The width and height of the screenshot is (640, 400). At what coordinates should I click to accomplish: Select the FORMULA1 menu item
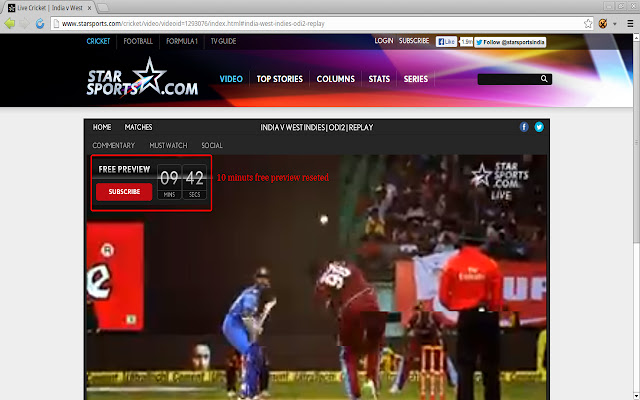pyautogui.click(x=182, y=41)
